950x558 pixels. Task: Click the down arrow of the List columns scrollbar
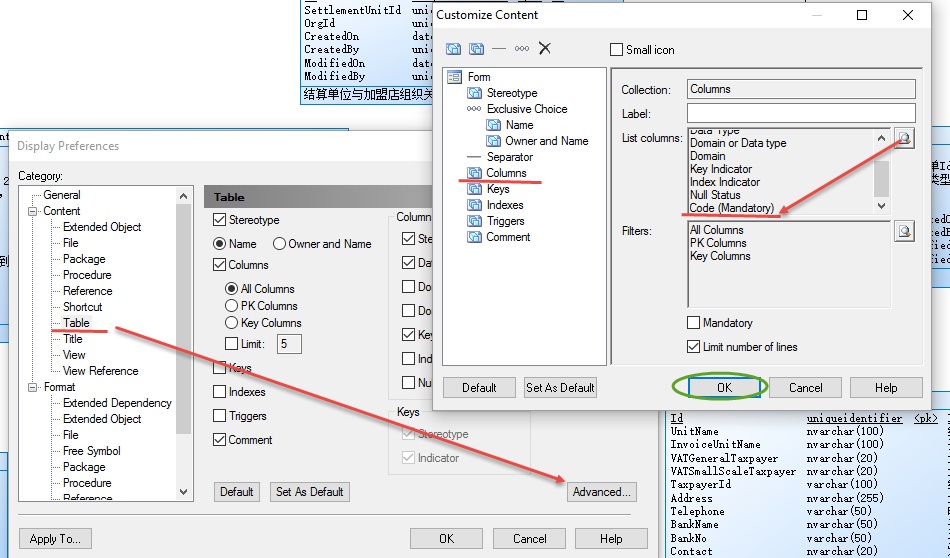(x=882, y=206)
